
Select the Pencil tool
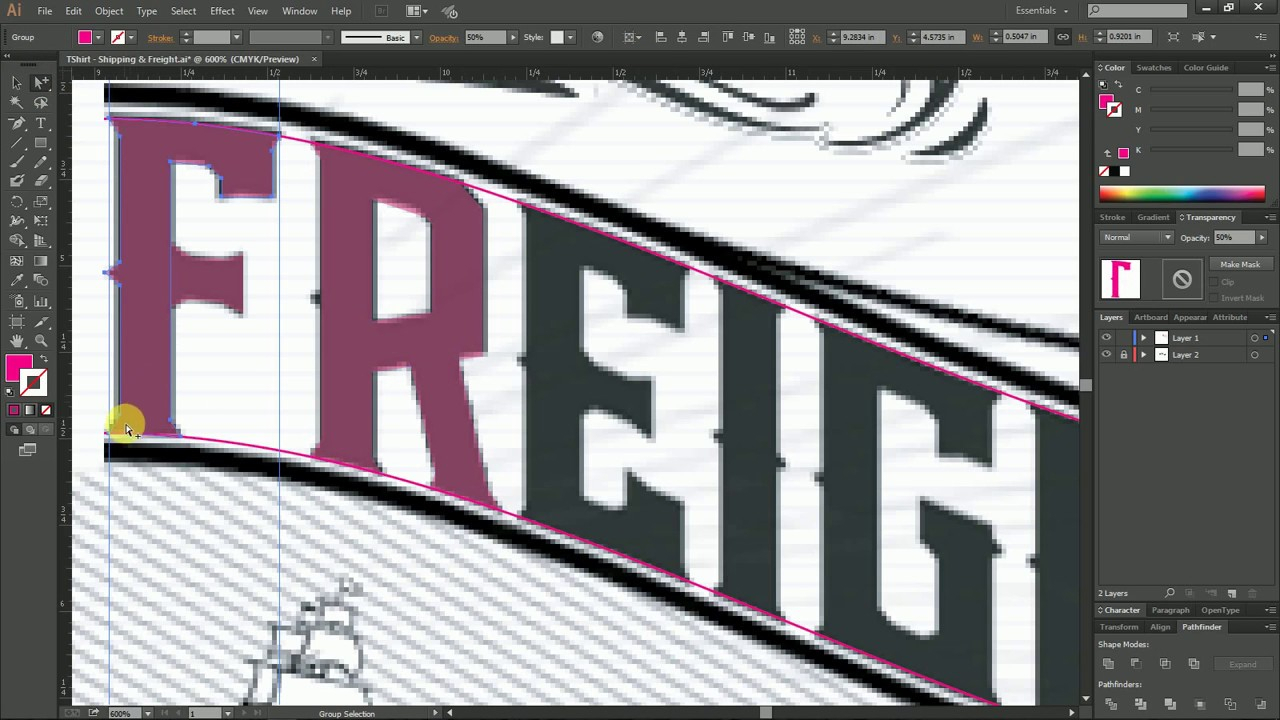pos(41,161)
